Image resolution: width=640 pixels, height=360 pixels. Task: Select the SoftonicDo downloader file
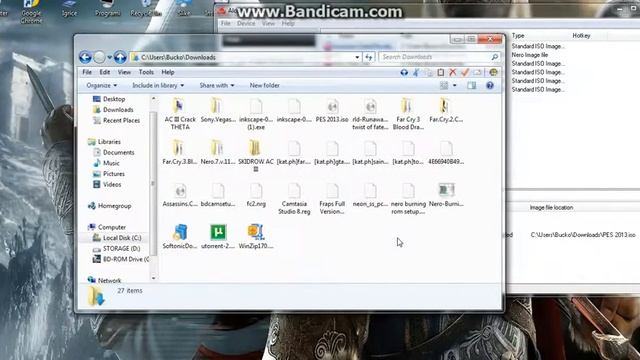(180, 237)
